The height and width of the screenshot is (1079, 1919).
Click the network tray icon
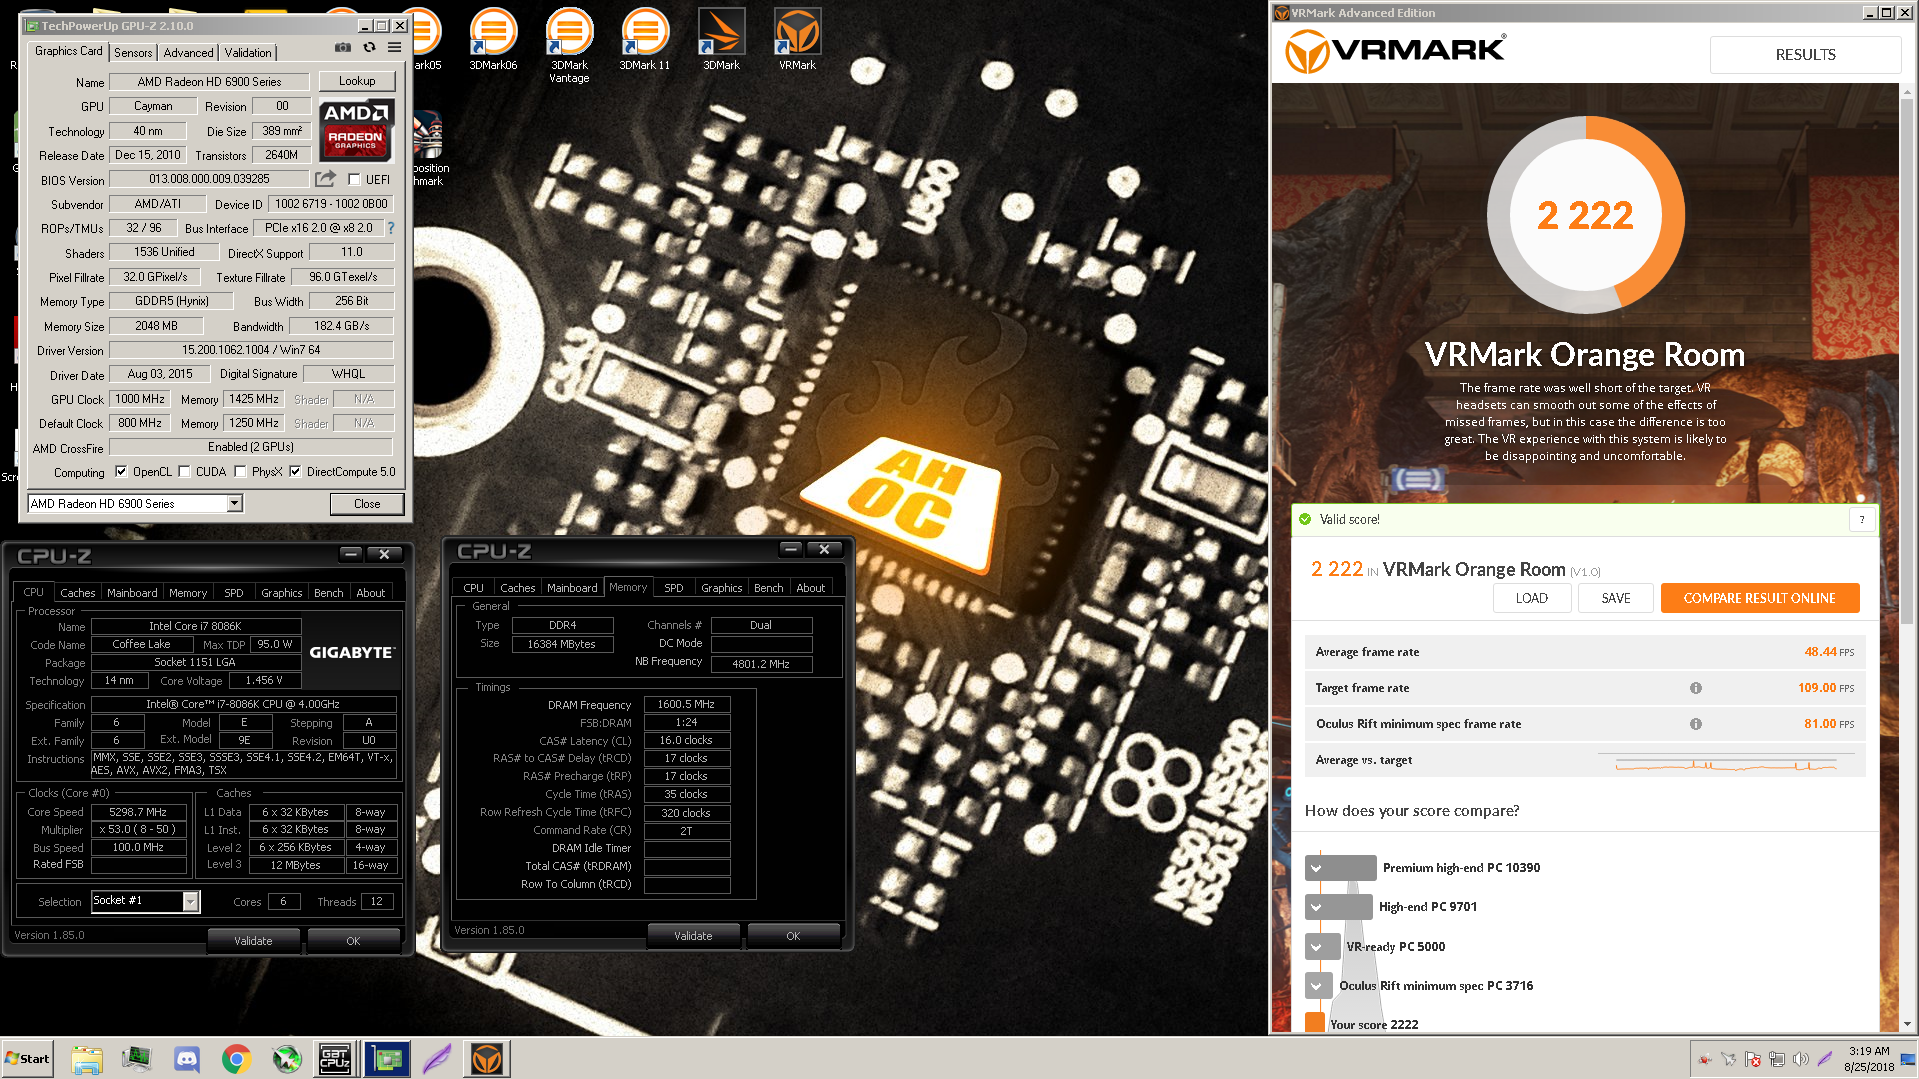[1776, 1059]
